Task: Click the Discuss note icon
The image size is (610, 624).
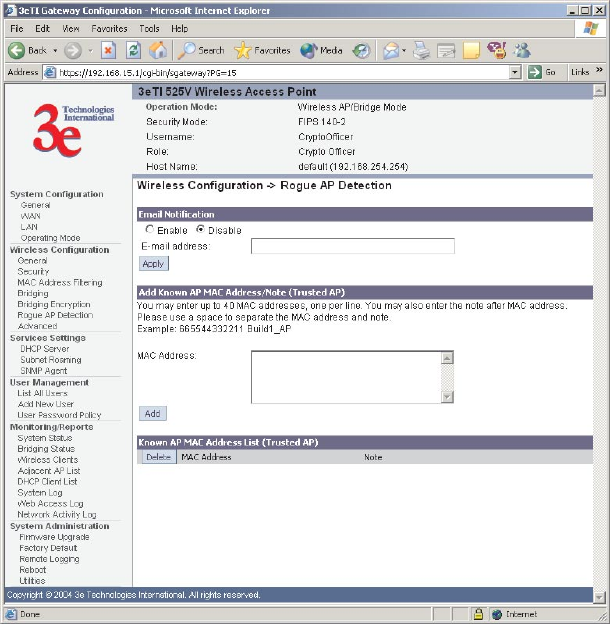Action: (x=471, y=51)
